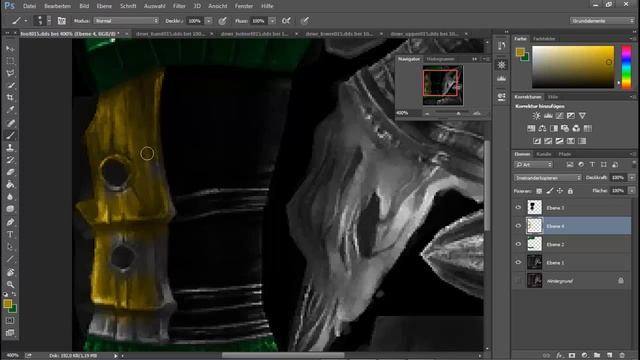Open the layer blend mode dropdown
The width and height of the screenshot is (640, 360).
click(x=548, y=178)
